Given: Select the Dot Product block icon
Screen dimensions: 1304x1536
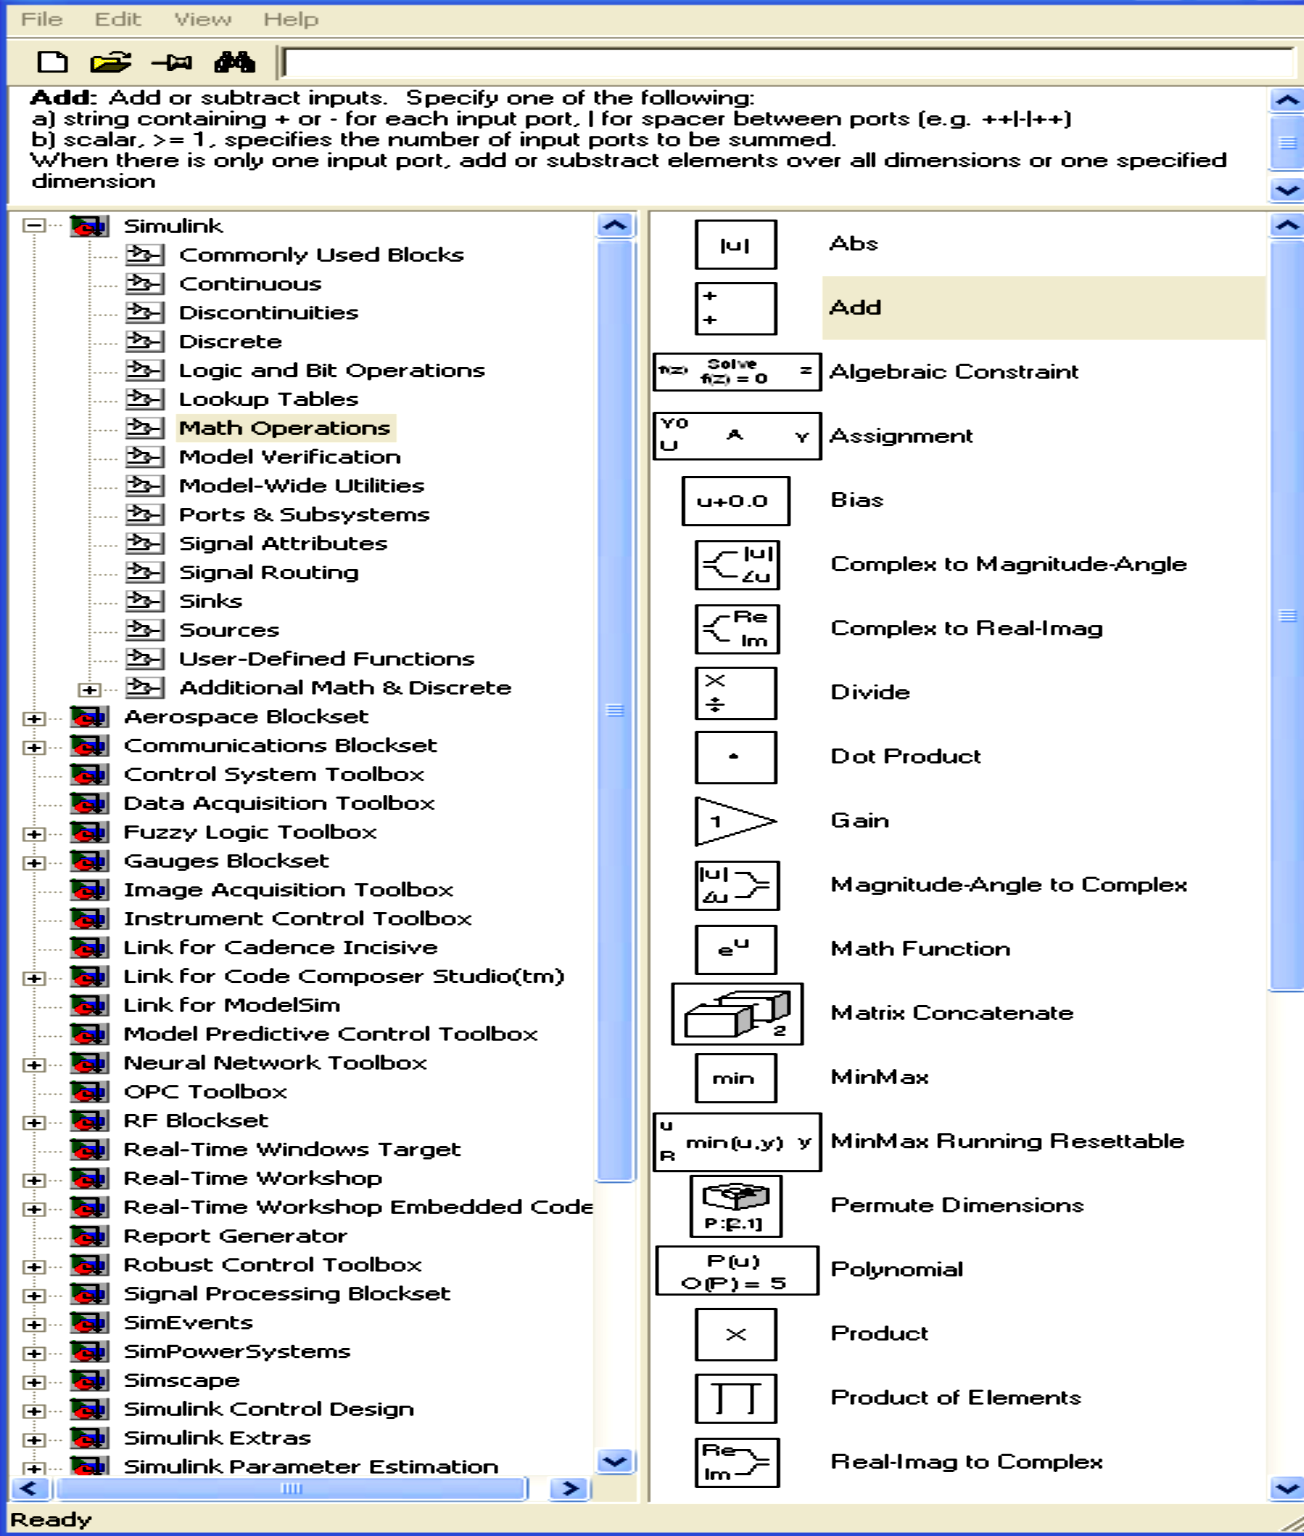Looking at the screenshot, I should coord(735,757).
